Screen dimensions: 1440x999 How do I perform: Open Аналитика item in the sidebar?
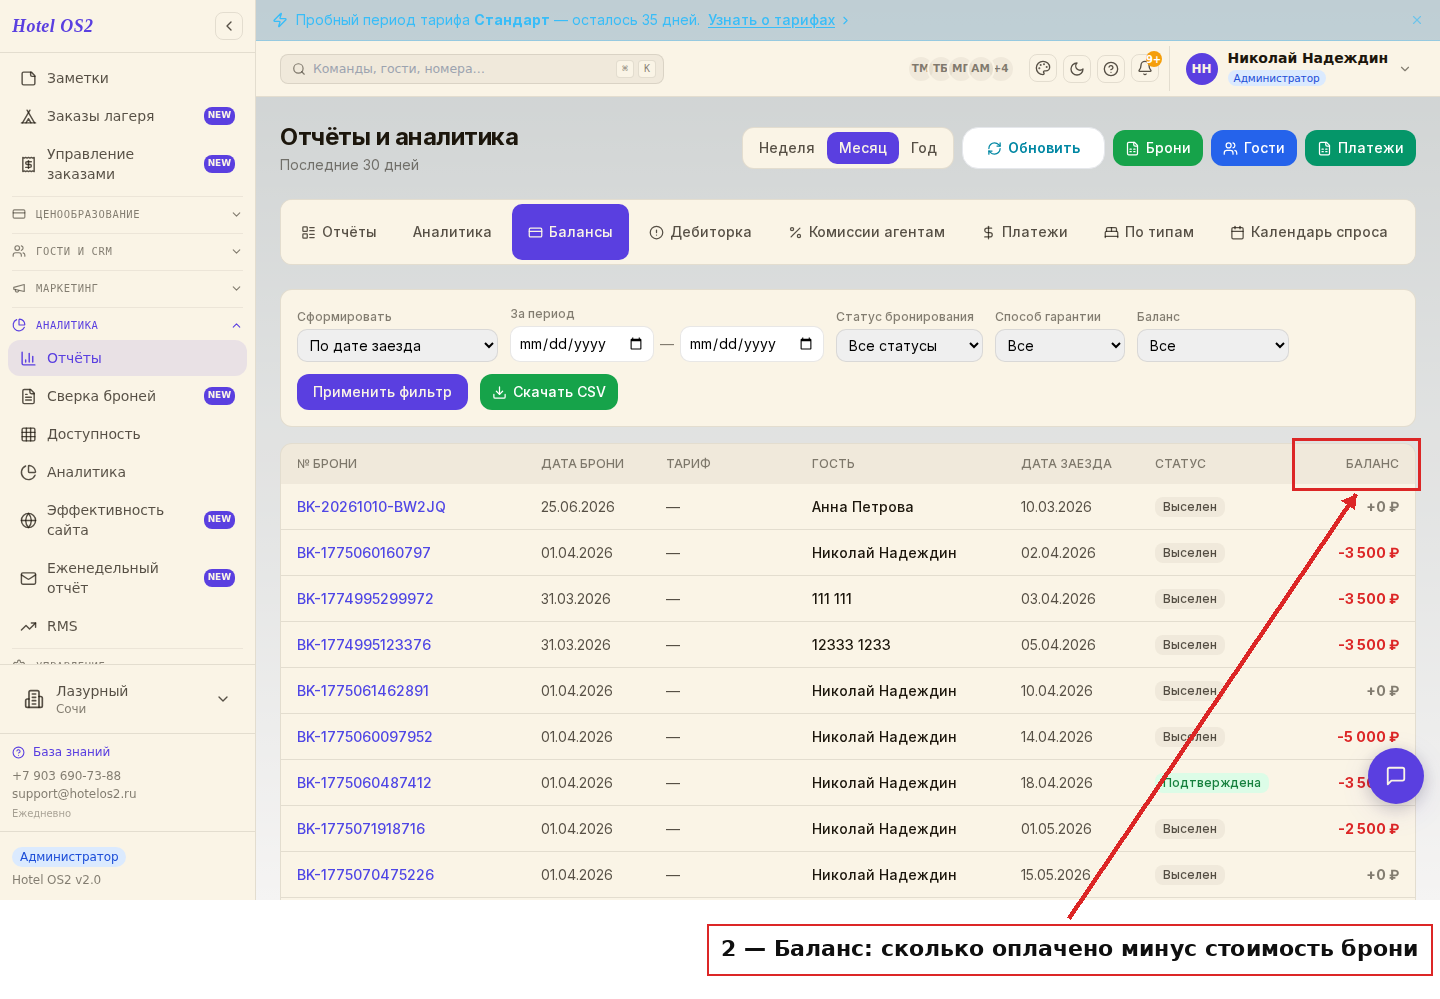127,472
